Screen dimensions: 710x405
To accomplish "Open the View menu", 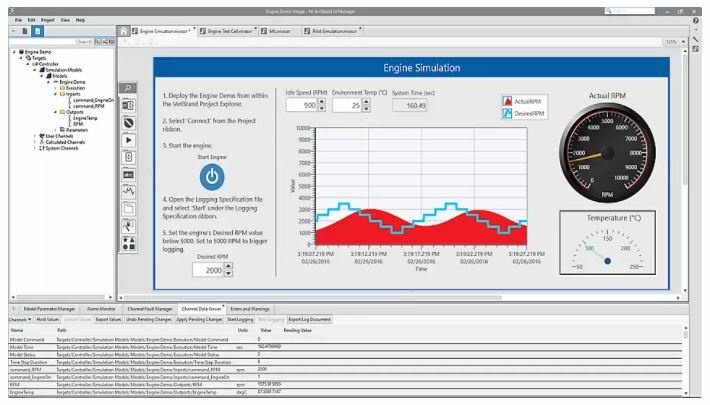I will pyautogui.click(x=65, y=20).
